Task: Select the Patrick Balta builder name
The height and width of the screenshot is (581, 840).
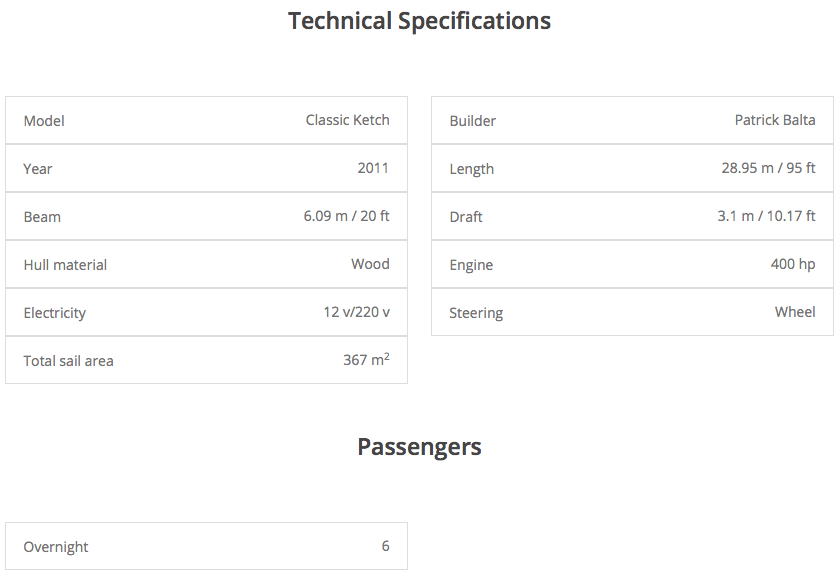Action: point(775,120)
